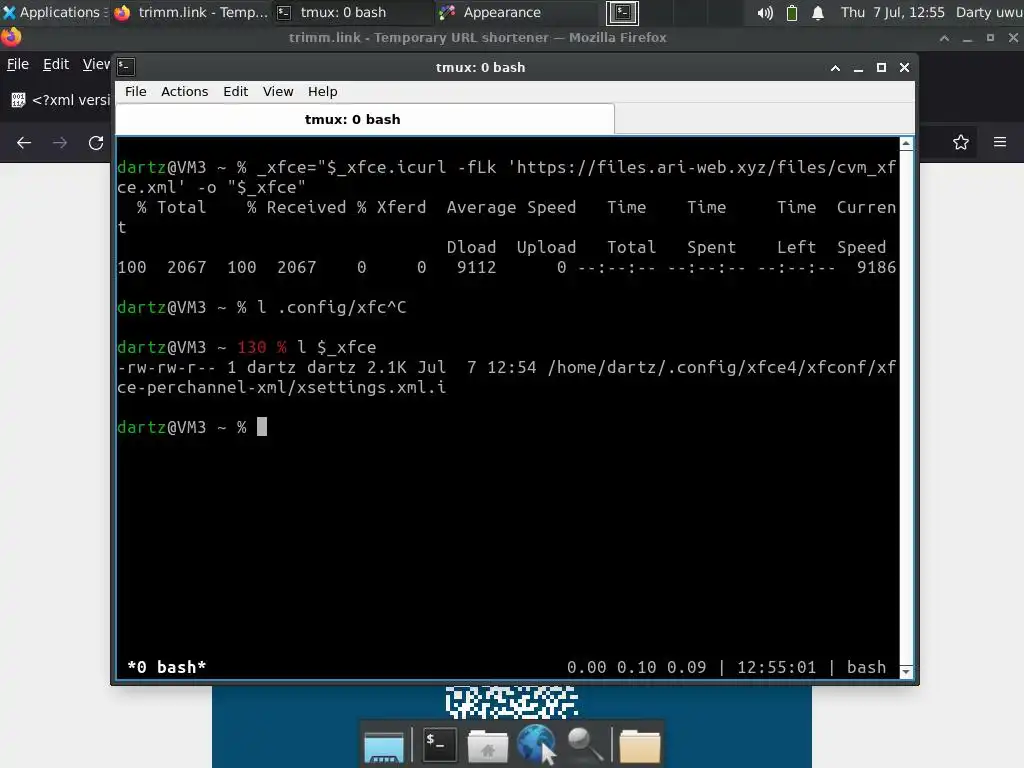Viewport: 1024px width, 768px height.
Task: Select the '<?xml versi' Firefox tab
Action: (x=60, y=100)
